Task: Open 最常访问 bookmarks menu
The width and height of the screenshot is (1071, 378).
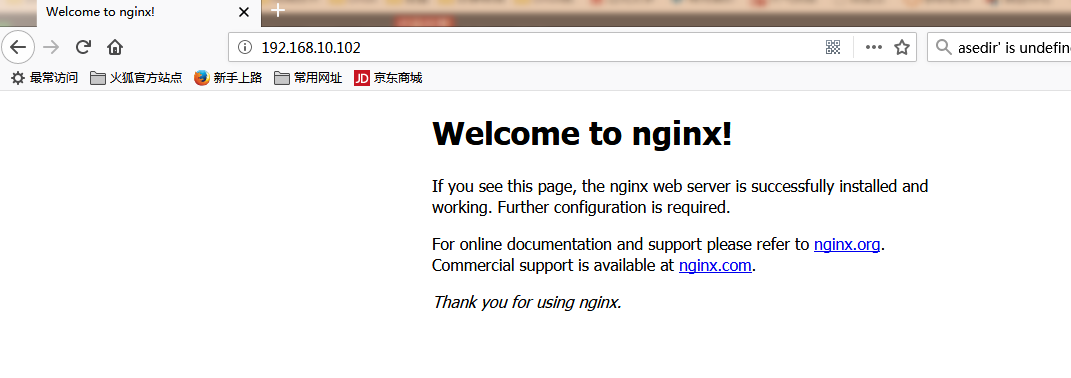Action: pos(44,78)
